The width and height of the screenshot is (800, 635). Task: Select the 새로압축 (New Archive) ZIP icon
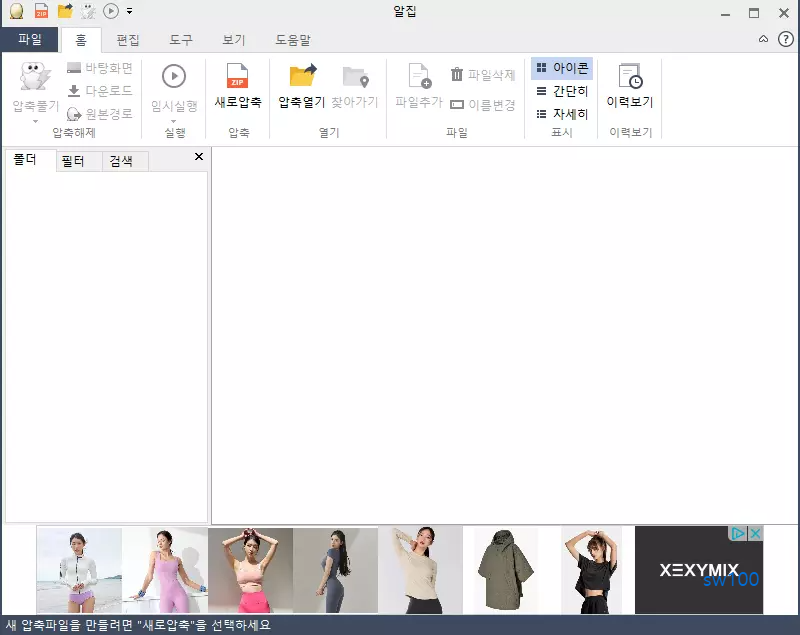tap(239, 78)
